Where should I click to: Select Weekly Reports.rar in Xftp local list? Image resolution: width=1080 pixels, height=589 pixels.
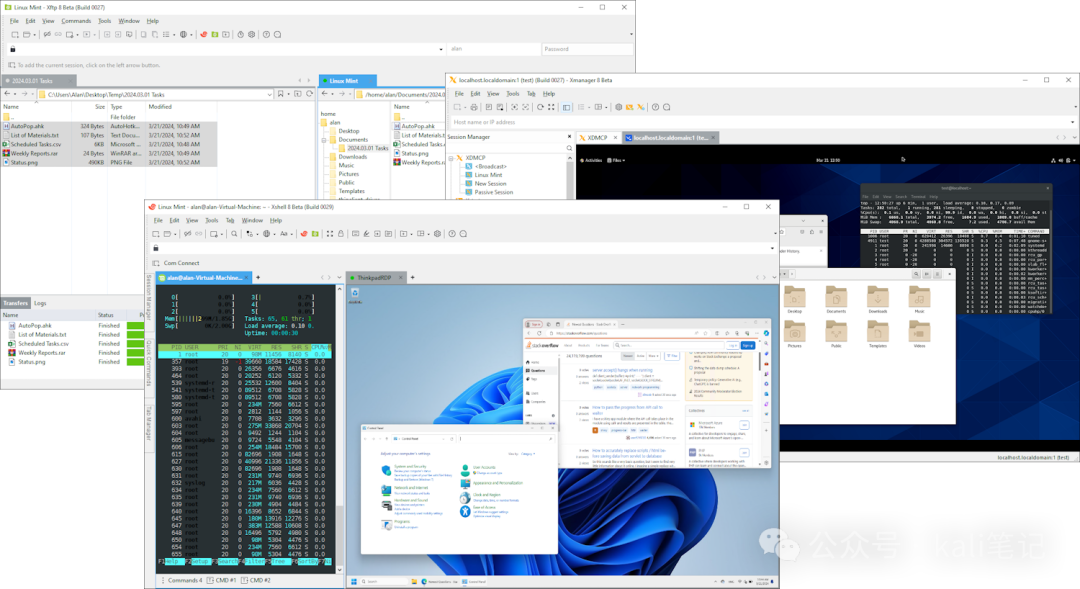click(x=34, y=154)
